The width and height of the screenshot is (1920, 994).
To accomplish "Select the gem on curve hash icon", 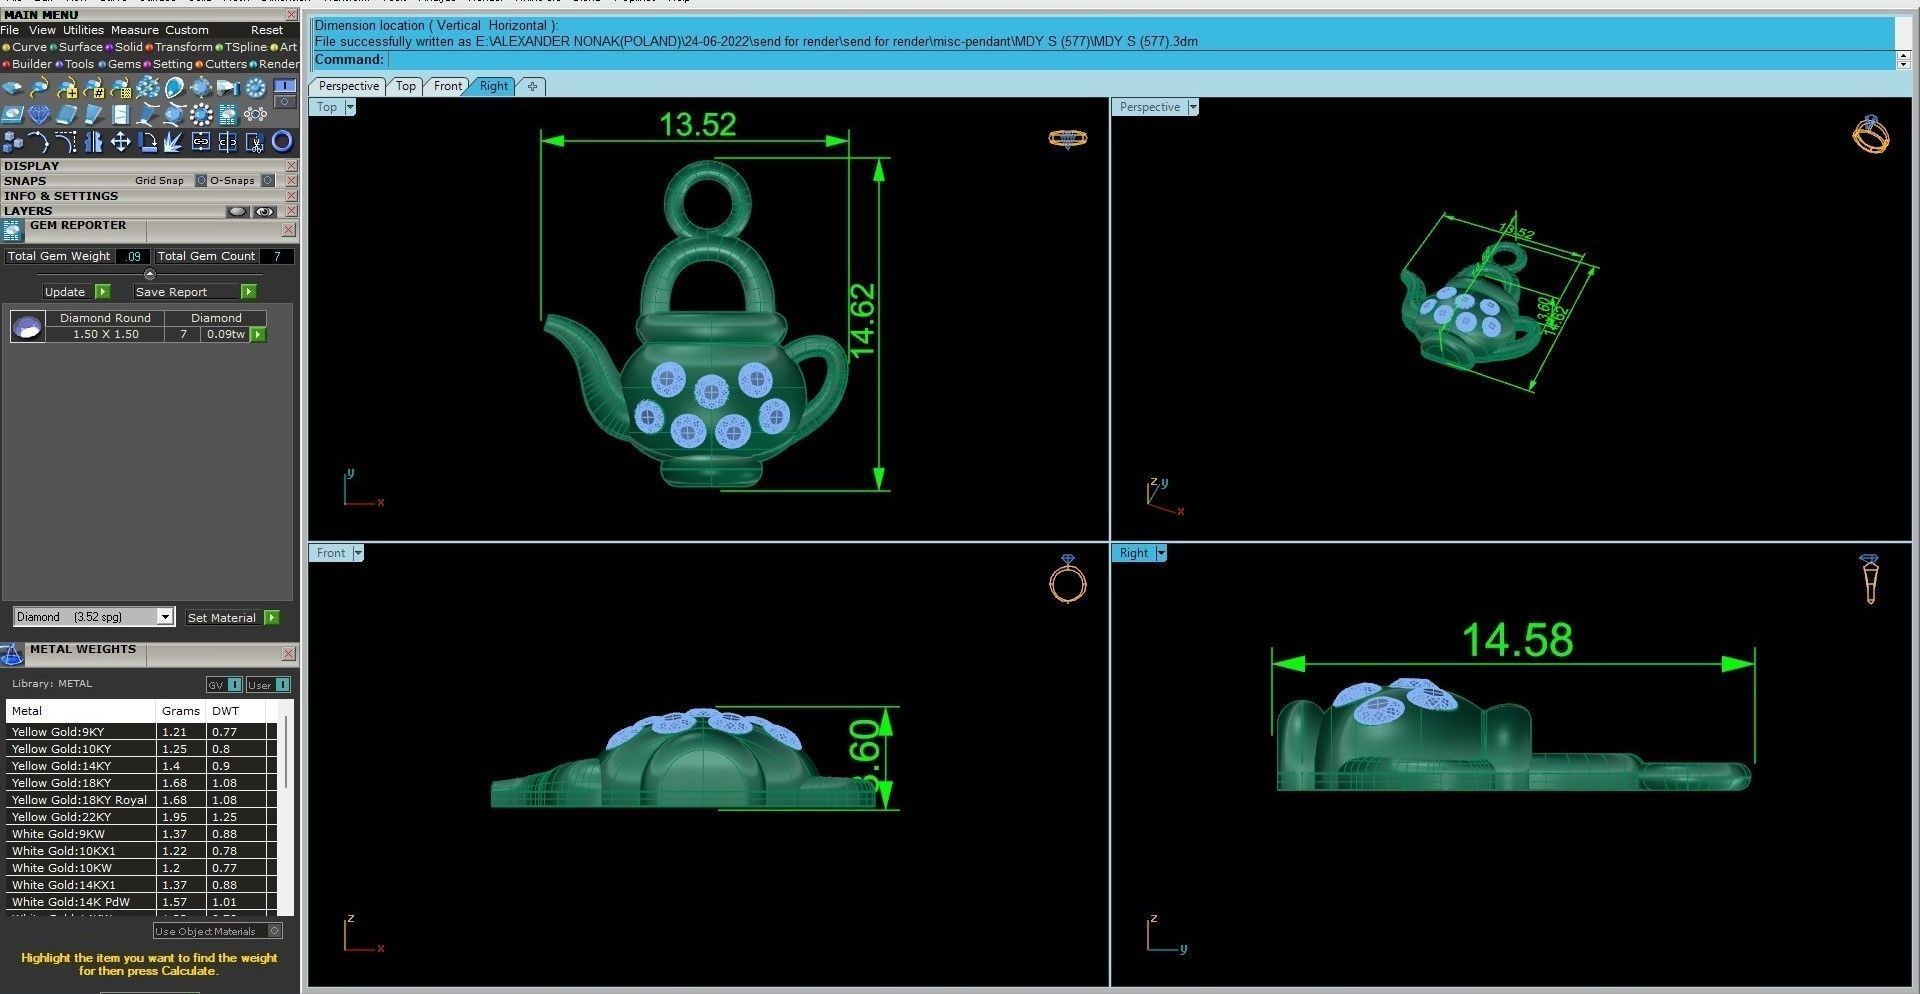I will pyautogui.click(x=93, y=88).
